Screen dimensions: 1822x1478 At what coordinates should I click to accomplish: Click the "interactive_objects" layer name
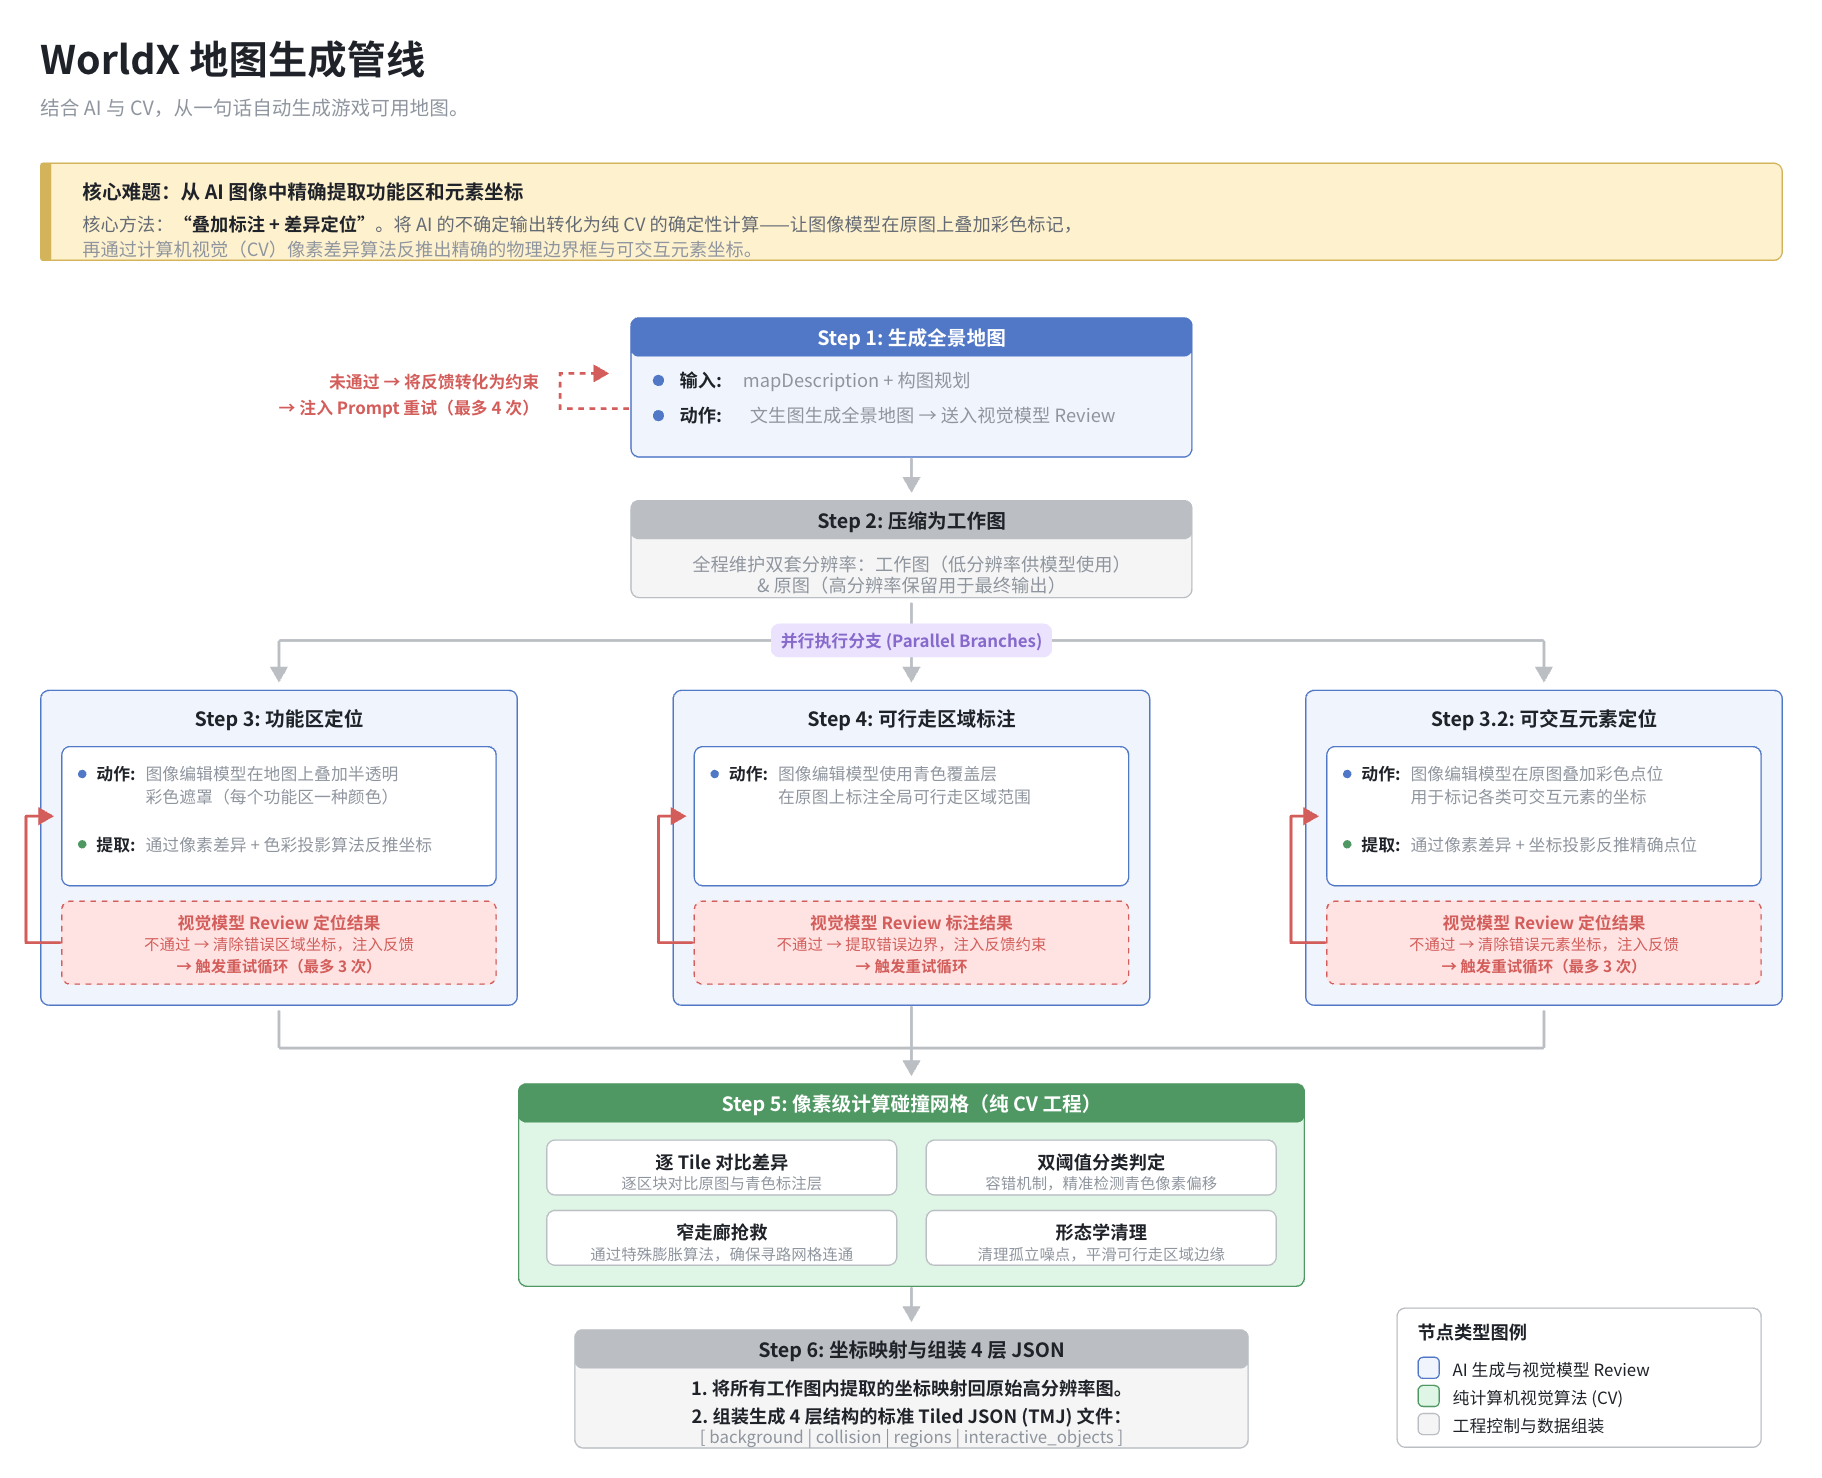1038,1437
